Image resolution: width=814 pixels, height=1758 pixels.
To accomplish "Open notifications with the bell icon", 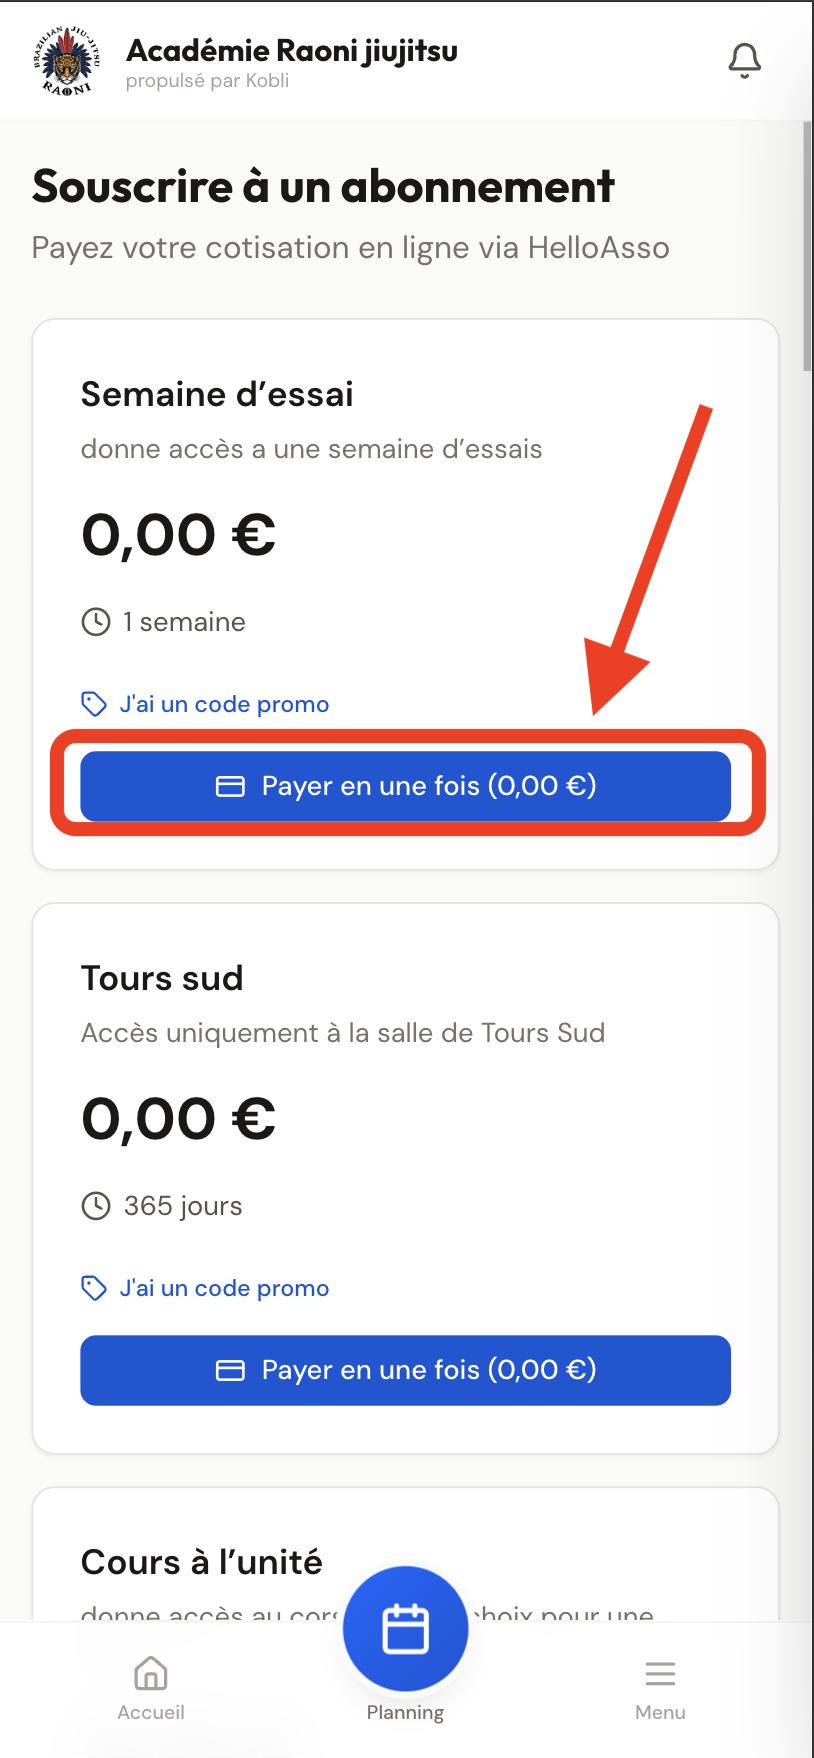I will [x=744, y=60].
